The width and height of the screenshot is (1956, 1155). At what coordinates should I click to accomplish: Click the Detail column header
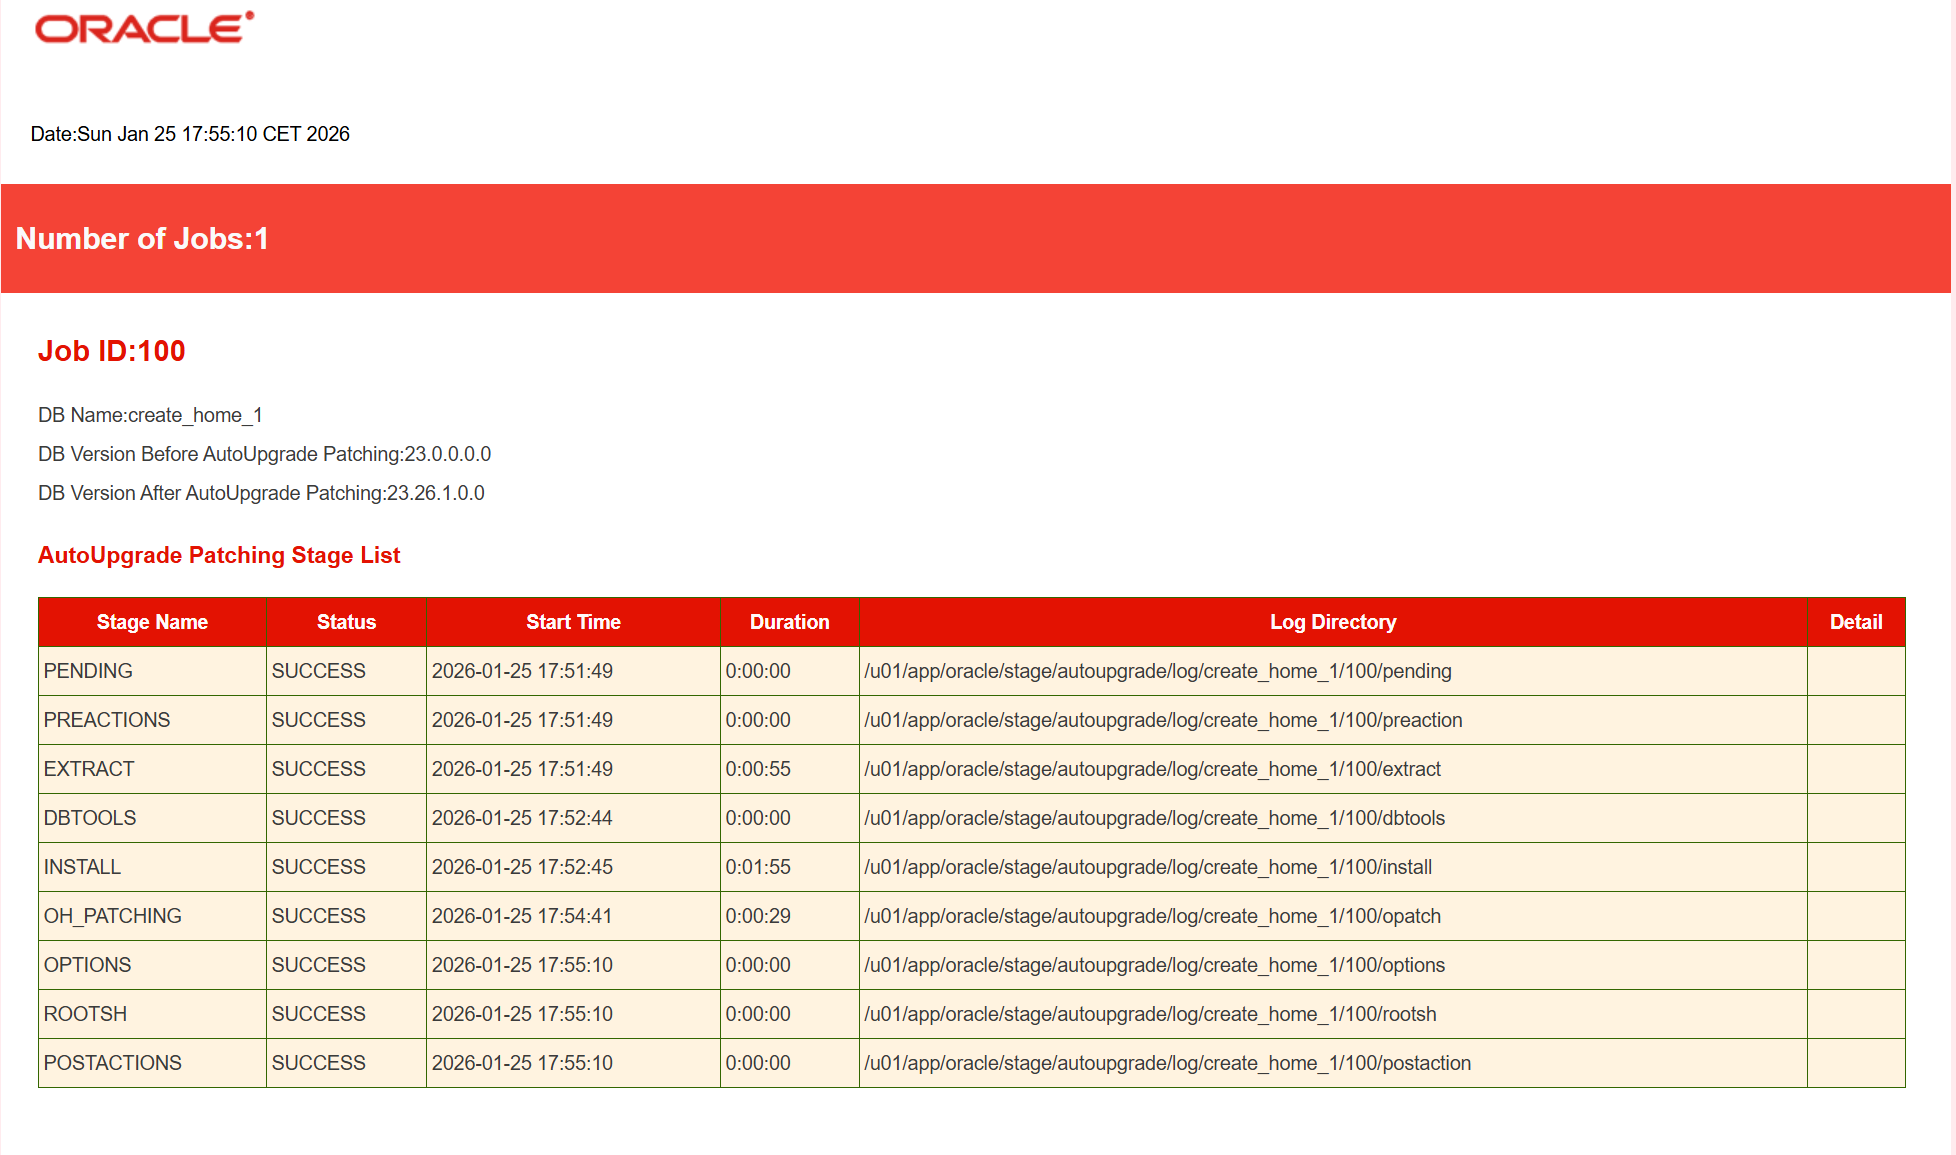[x=1856, y=622]
